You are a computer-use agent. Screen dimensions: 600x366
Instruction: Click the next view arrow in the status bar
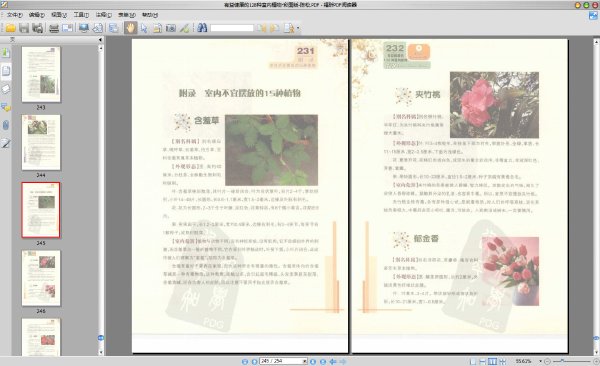pos(342,361)
